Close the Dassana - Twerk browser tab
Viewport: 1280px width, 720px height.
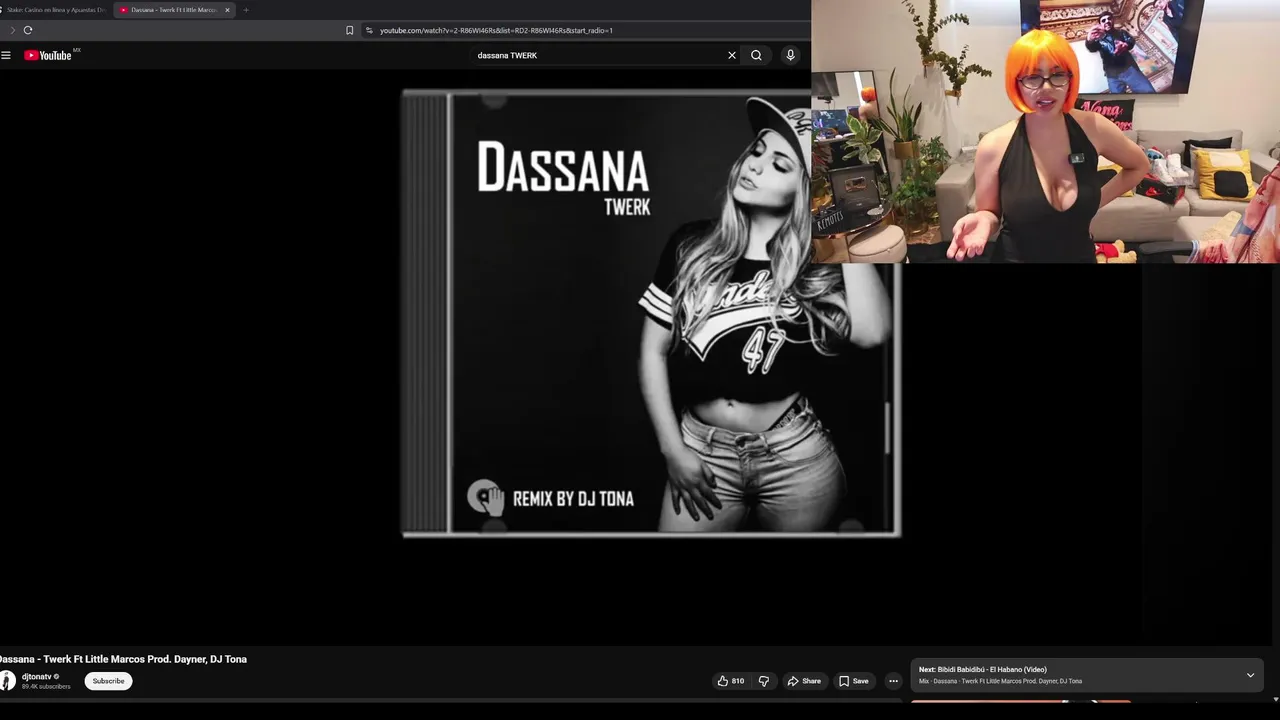(227, 10)
